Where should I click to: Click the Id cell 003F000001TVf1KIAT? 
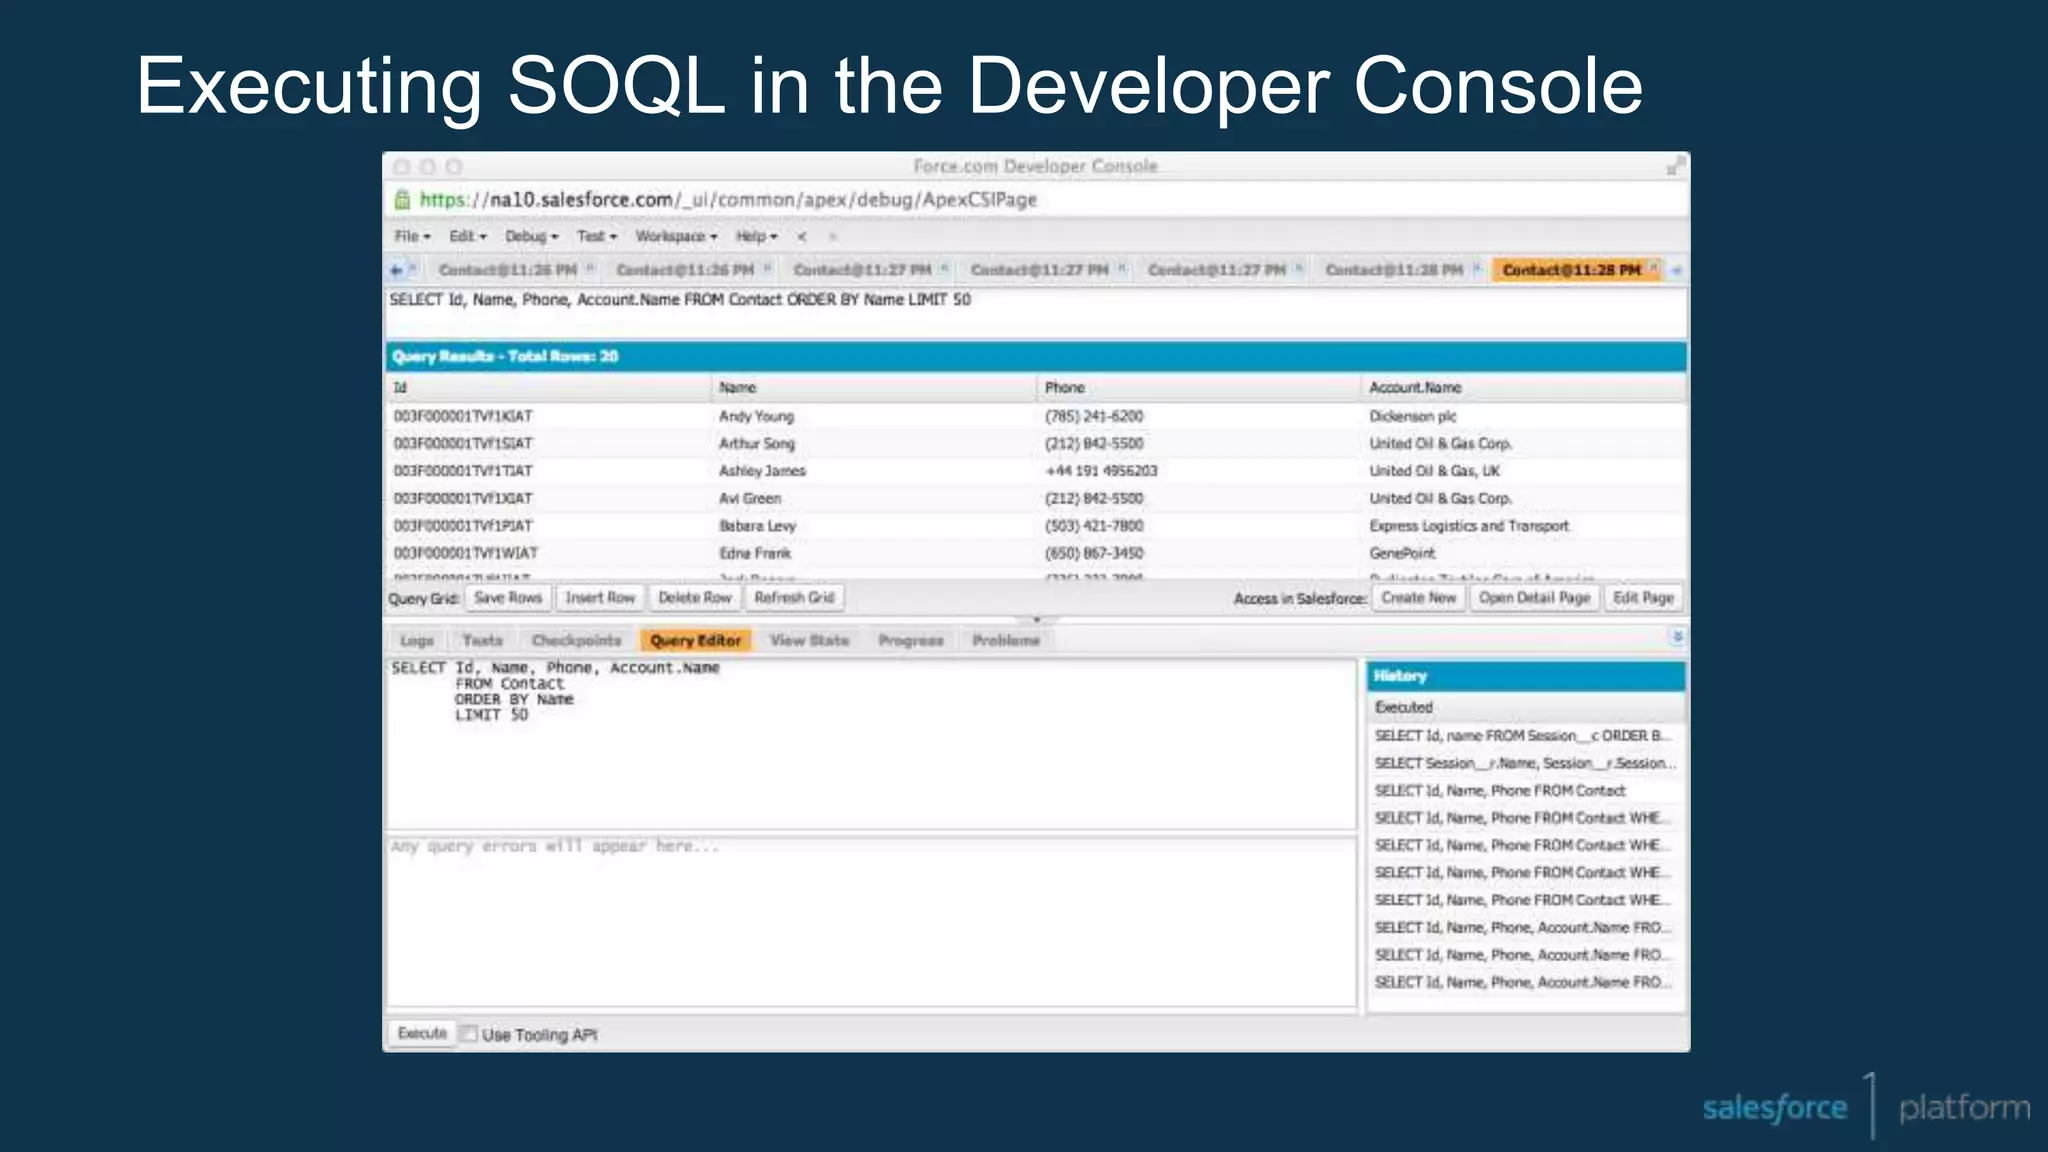pyautogui.click(x=463, y=416)
